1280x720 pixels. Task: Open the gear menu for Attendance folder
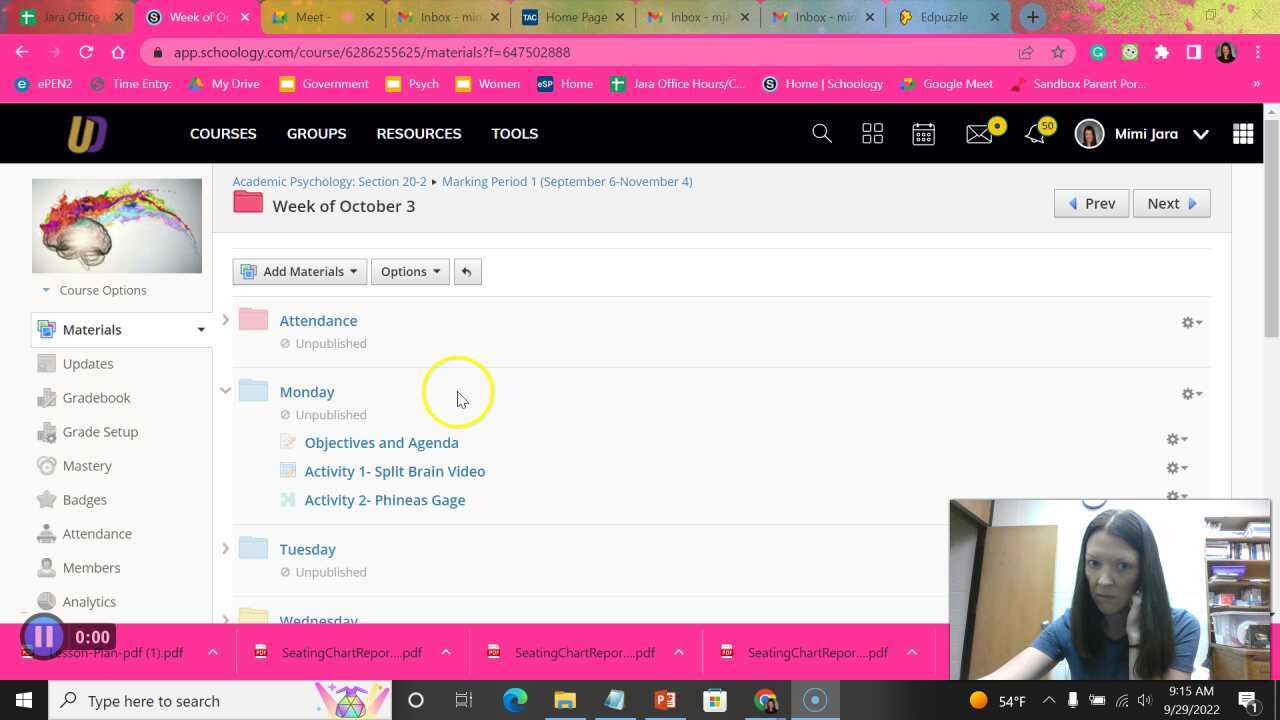click(x=1191, y=323)
